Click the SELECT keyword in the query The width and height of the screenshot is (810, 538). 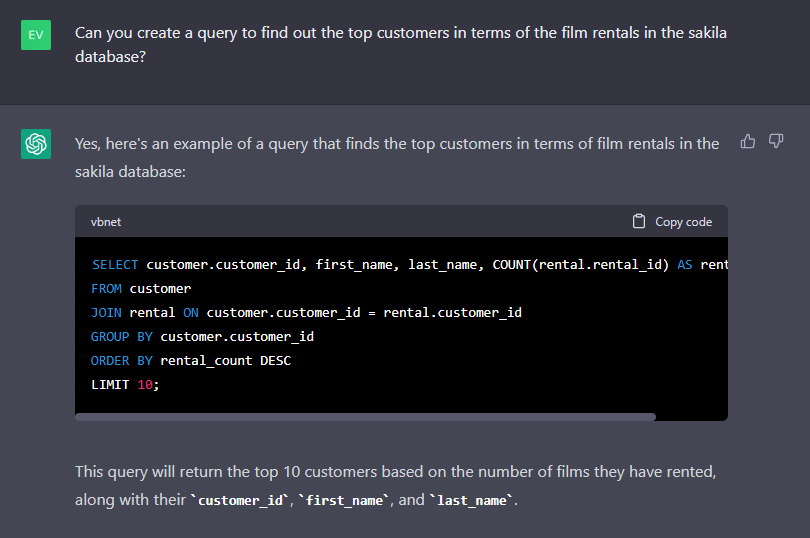coord(115,265)
